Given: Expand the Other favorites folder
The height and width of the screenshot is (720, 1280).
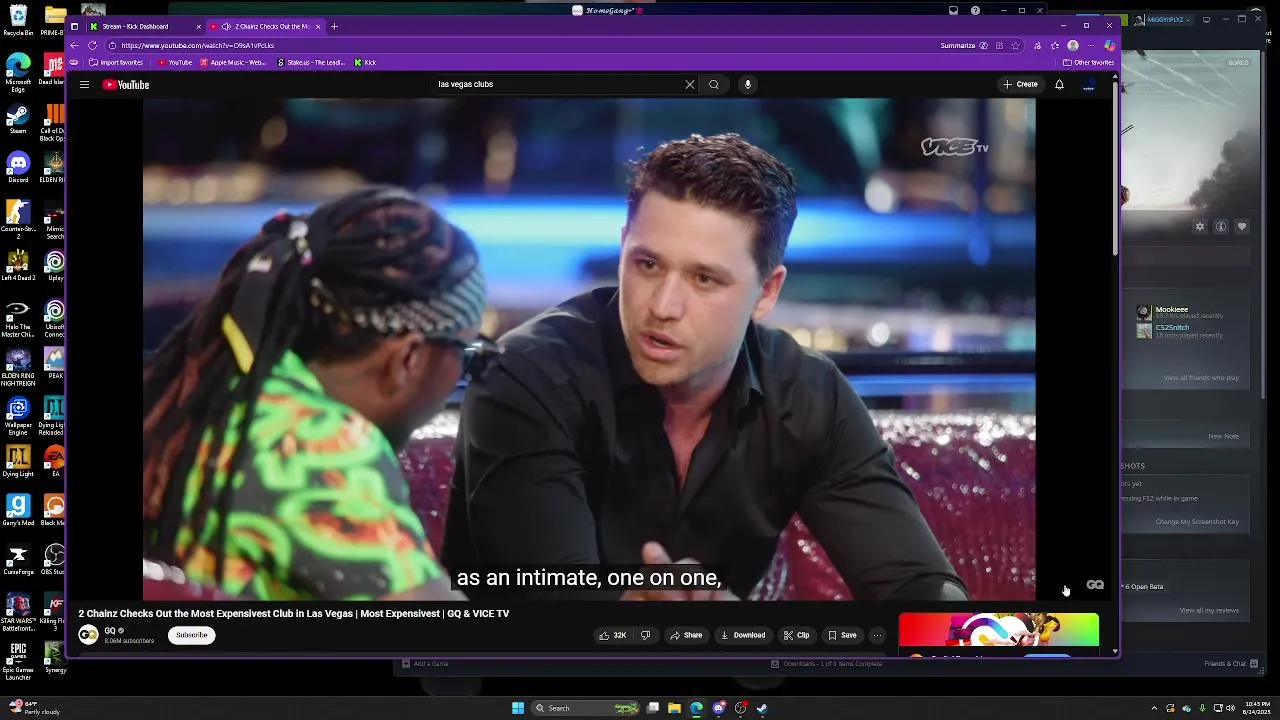Looking at the screenshot, I should click(1088, 62).
